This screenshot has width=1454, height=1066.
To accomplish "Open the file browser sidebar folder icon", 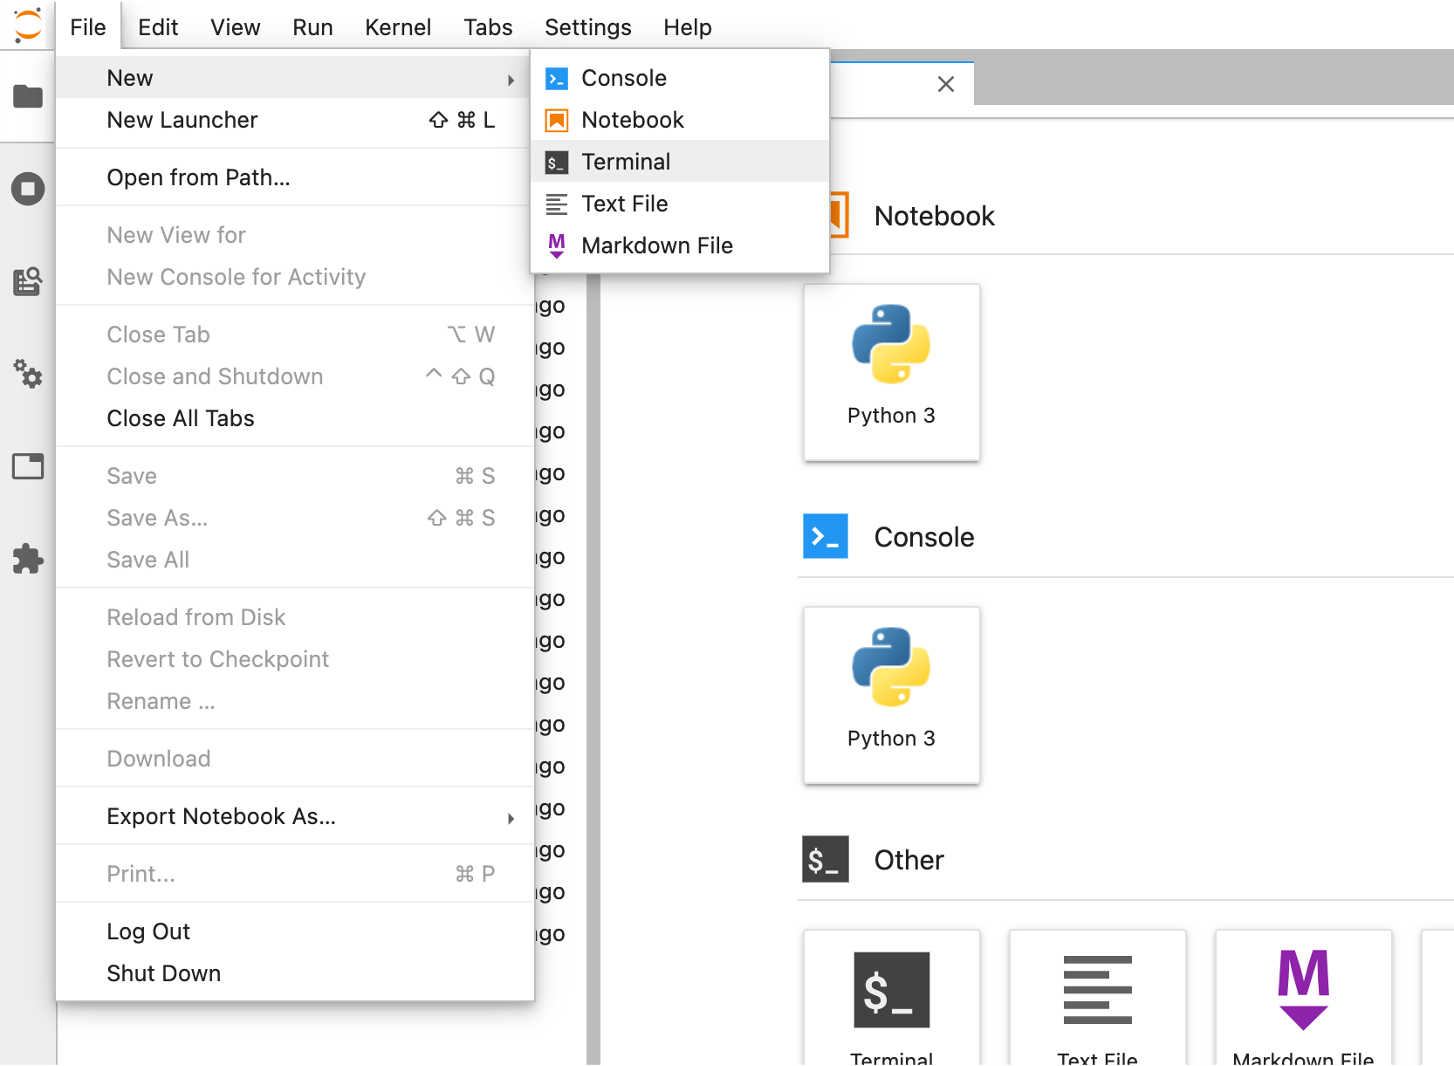I will tap(28, 97).
